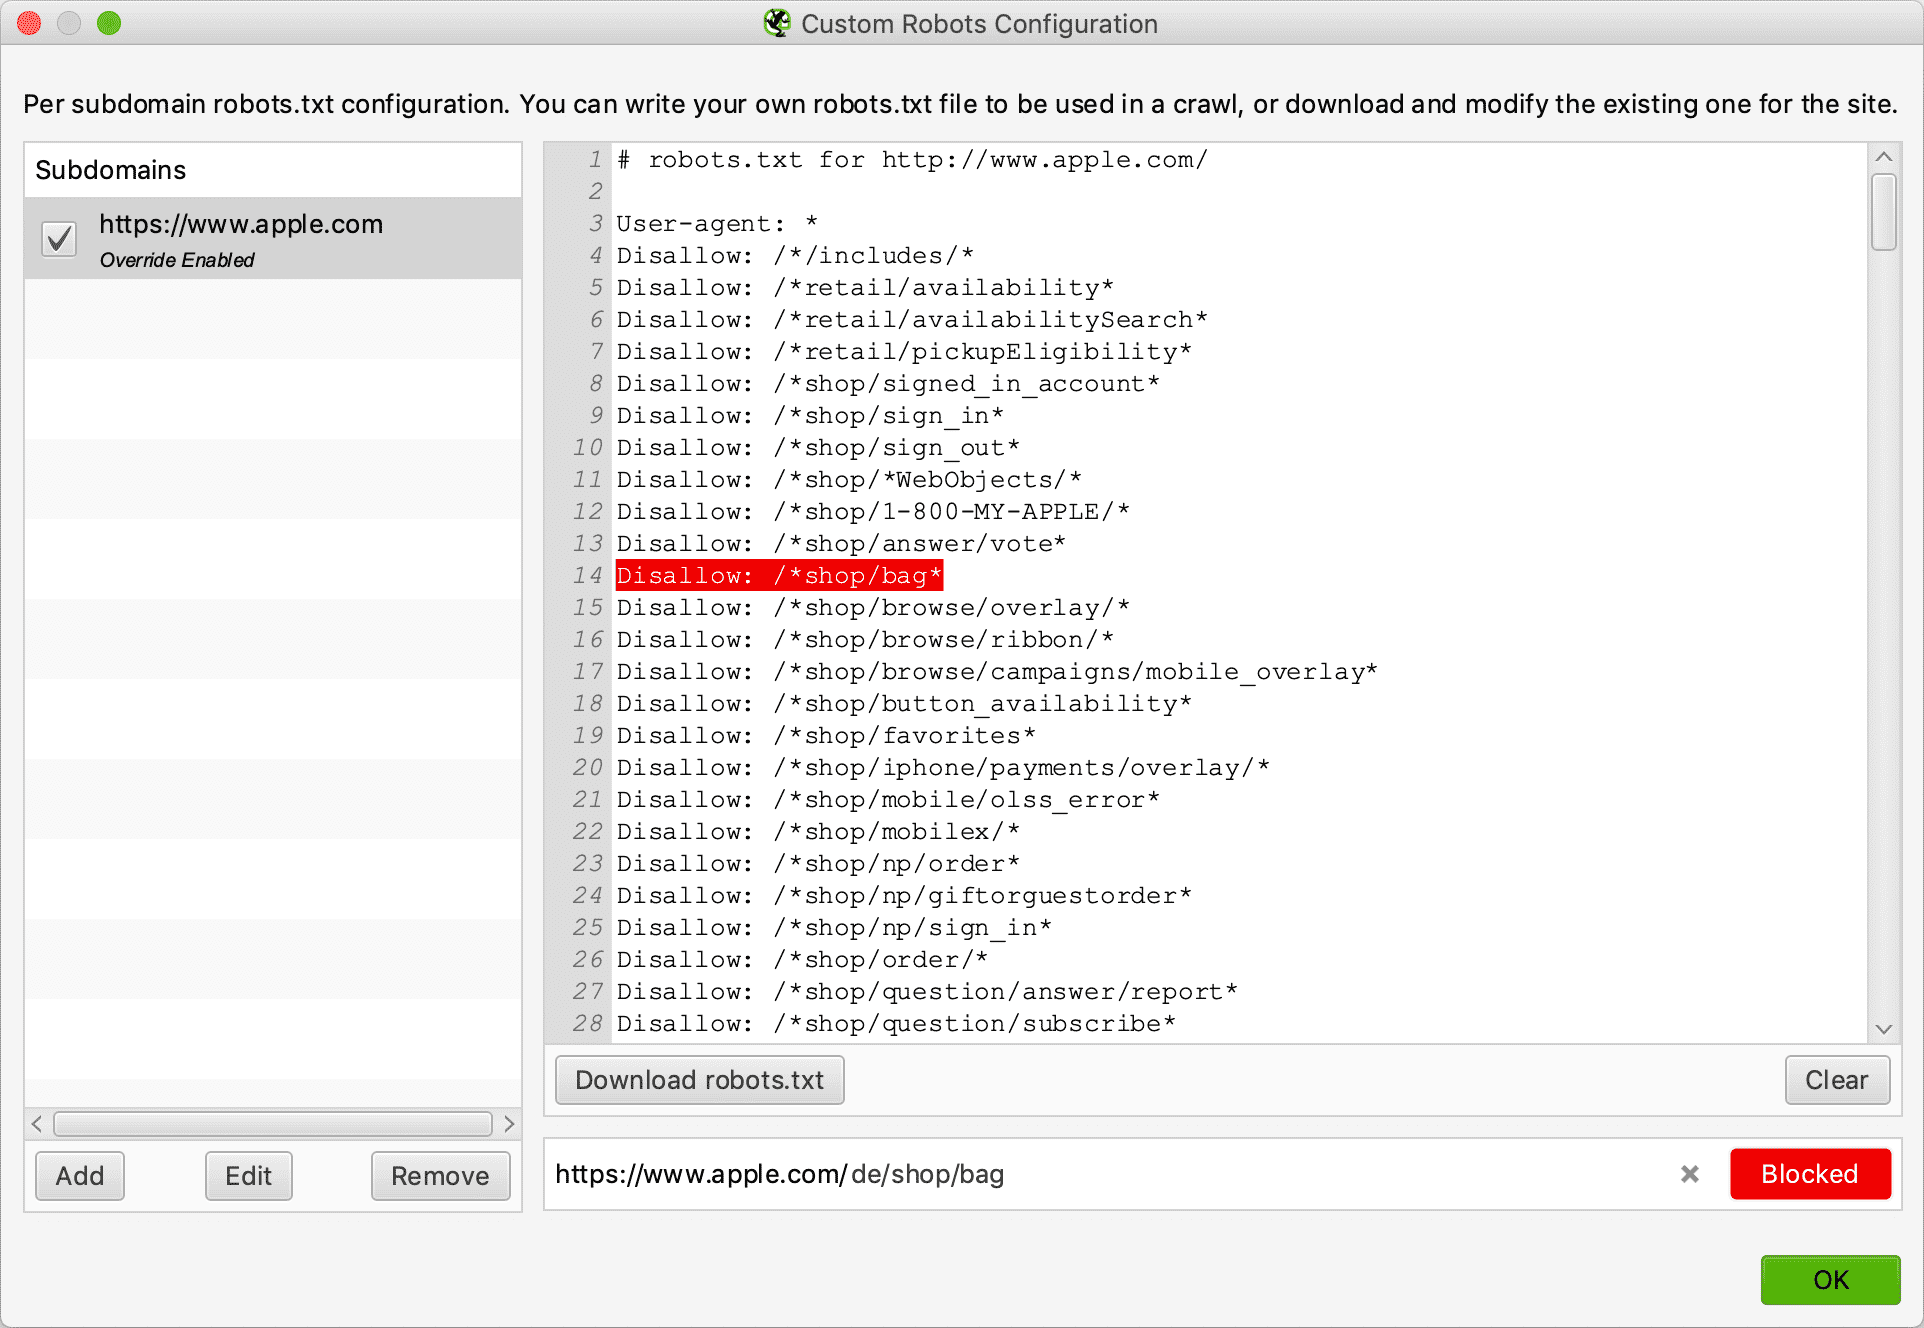
Task: Remove the selected subdomain
Action: coord(440,1176)
